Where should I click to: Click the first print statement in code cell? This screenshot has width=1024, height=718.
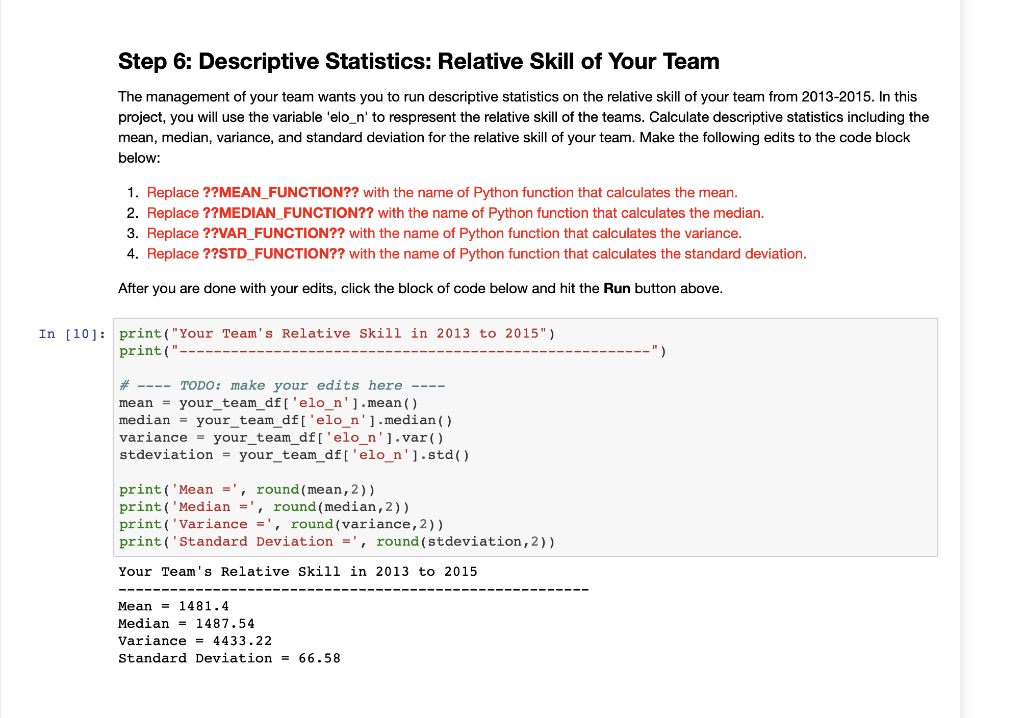tap(337, 334)
